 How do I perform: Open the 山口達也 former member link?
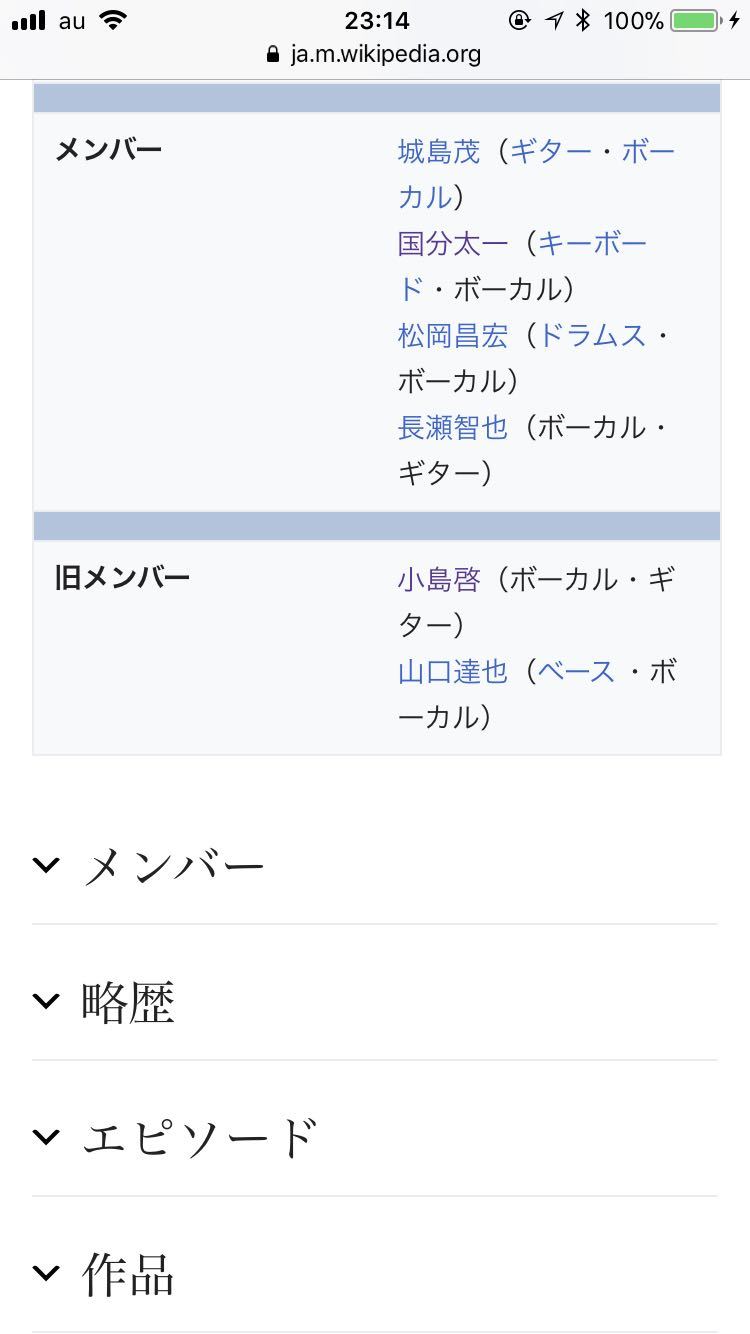click(x=452, y=672)
